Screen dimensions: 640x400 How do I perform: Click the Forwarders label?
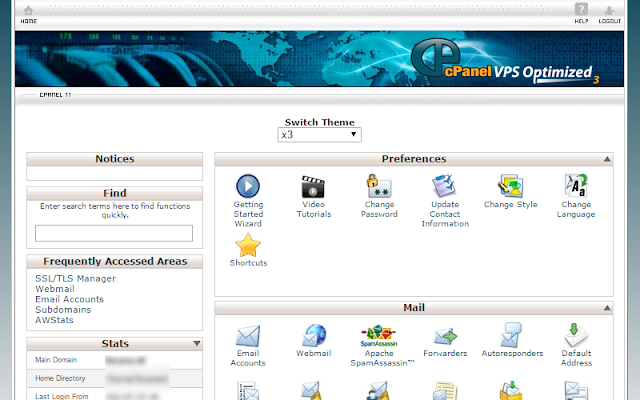click(x=445, y=353)
